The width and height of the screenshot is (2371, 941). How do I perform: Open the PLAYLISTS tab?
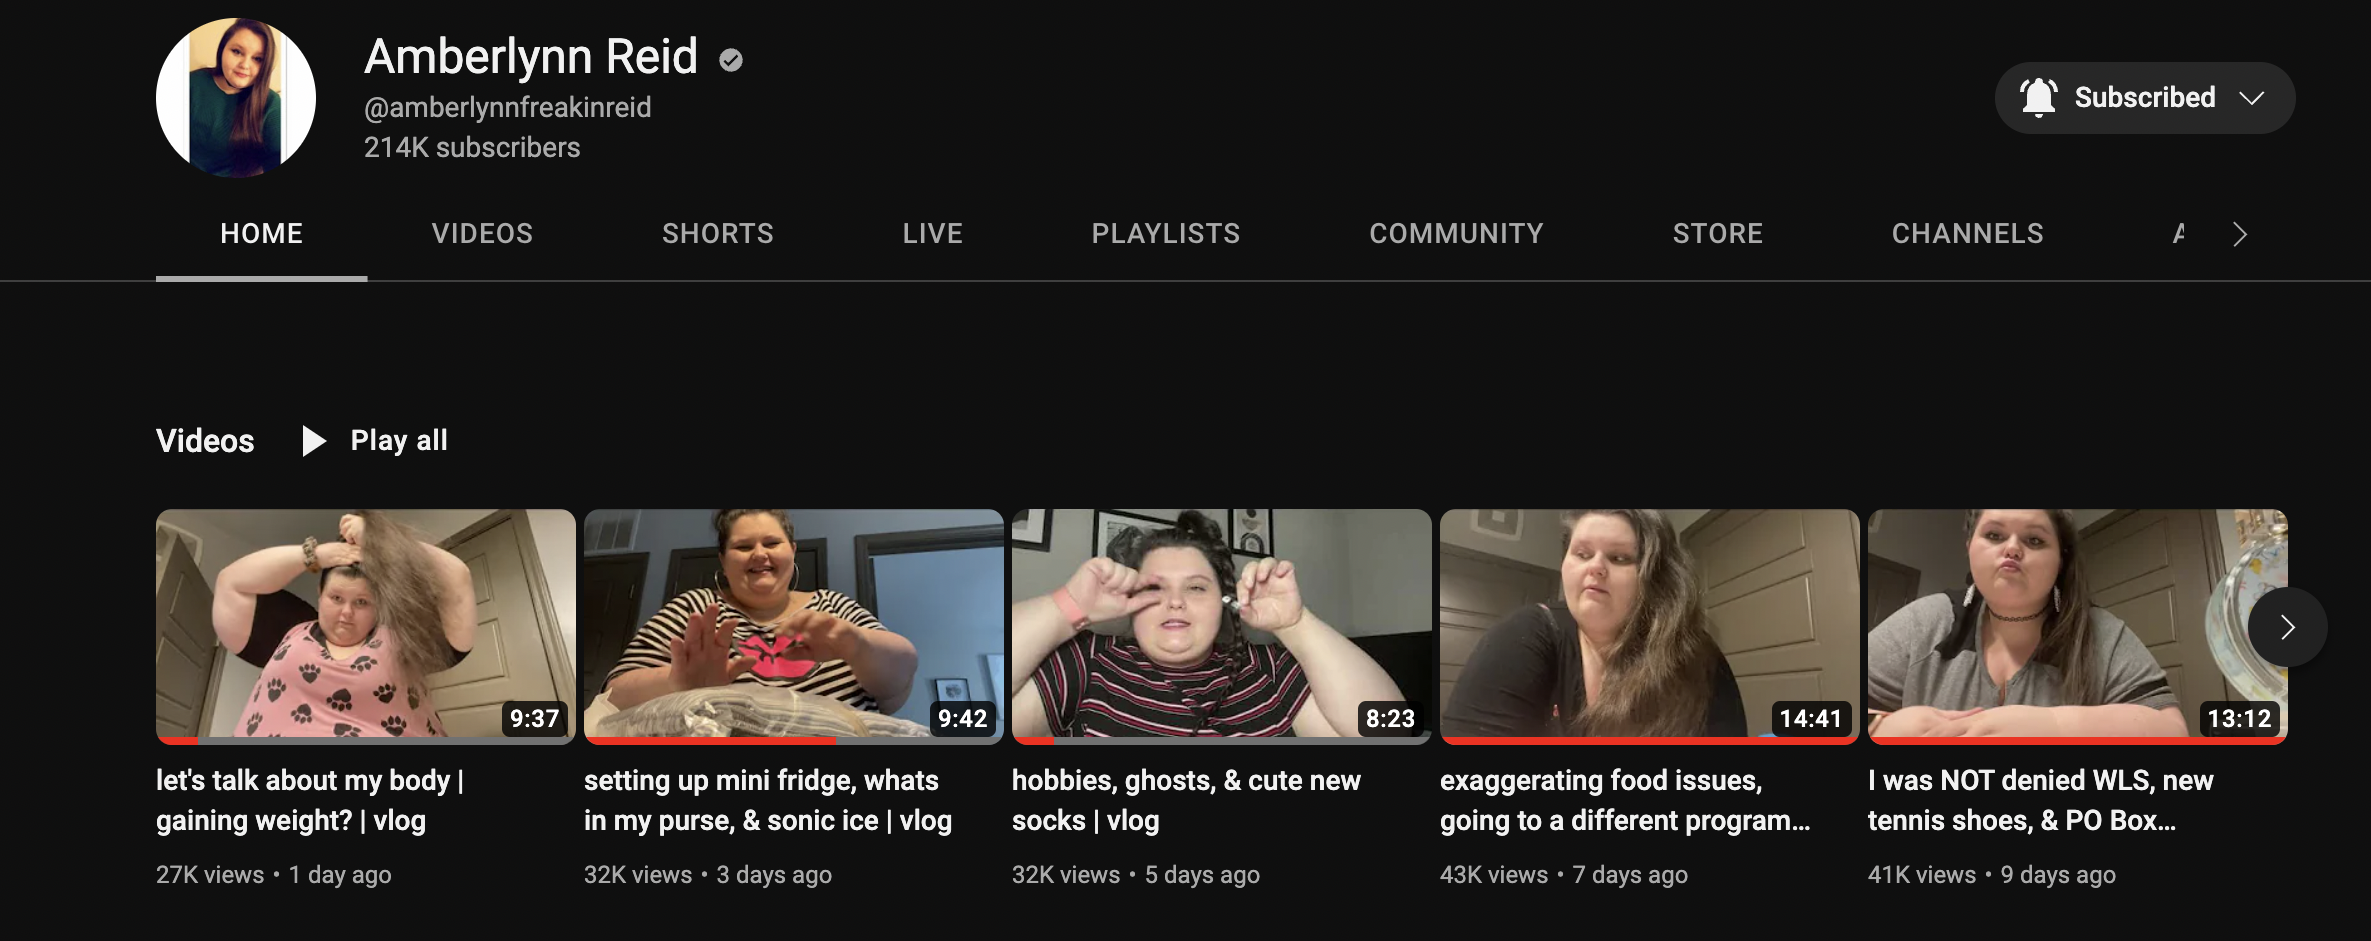click(x=1166, y=234)
